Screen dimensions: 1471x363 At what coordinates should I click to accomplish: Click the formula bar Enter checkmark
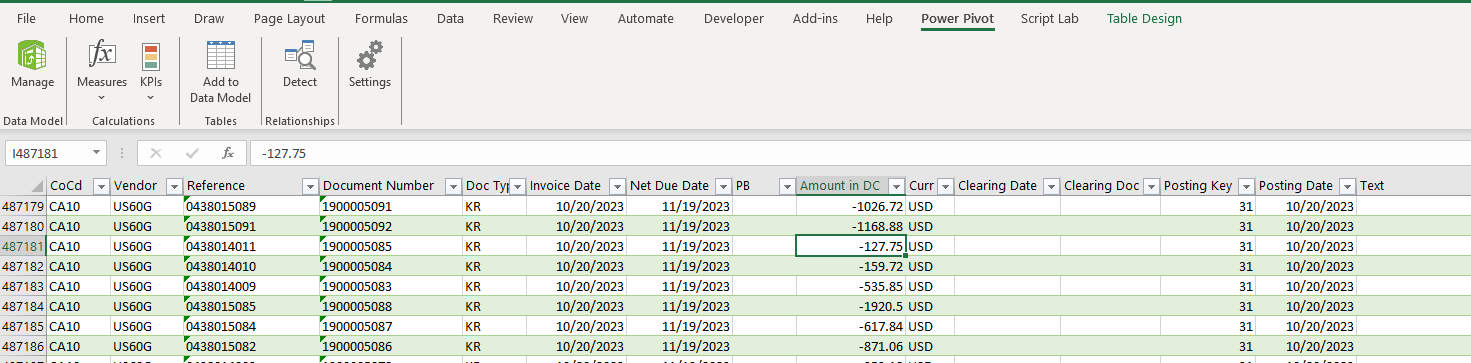192,153
